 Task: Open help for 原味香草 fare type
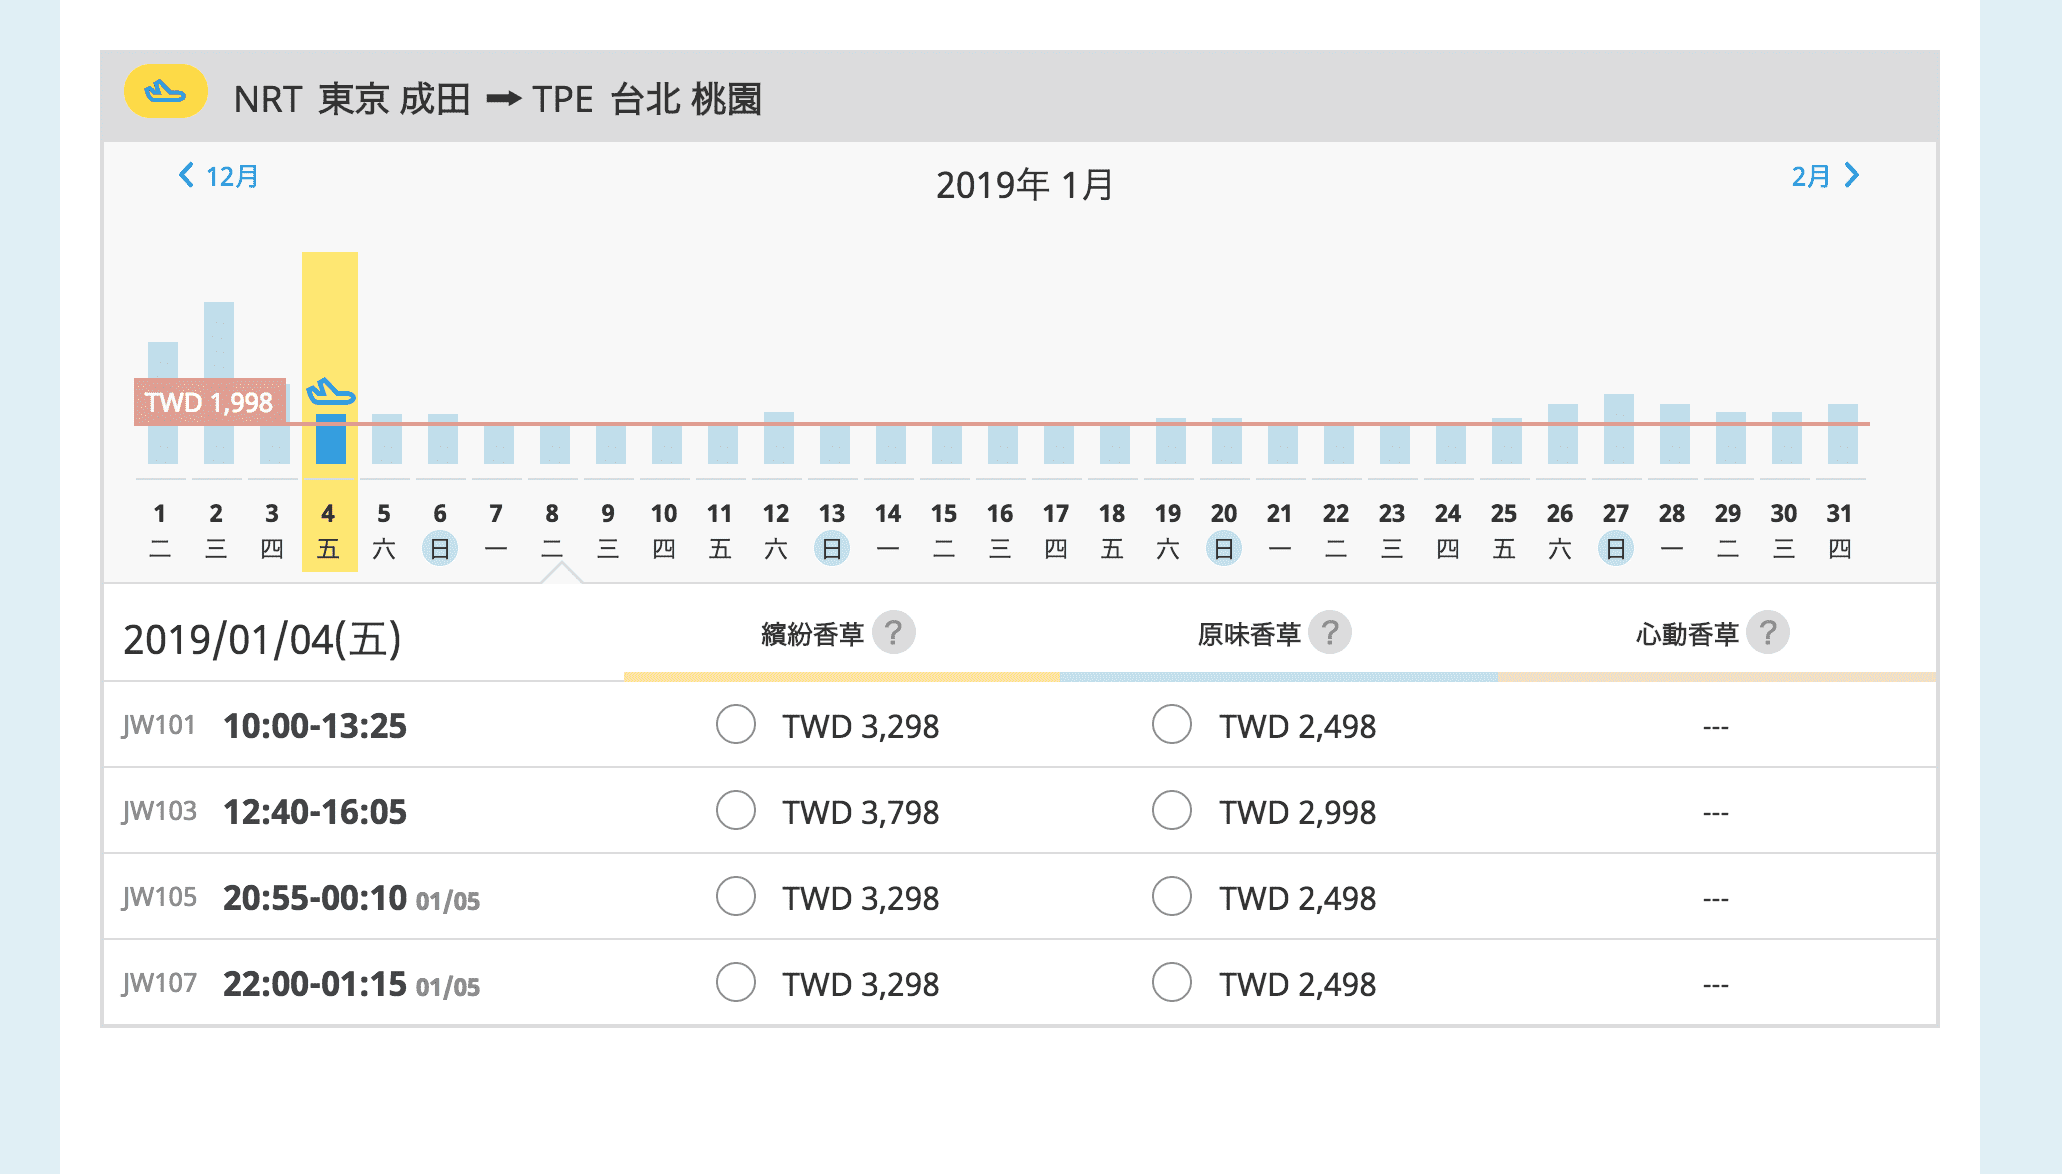click(1329, 632)
